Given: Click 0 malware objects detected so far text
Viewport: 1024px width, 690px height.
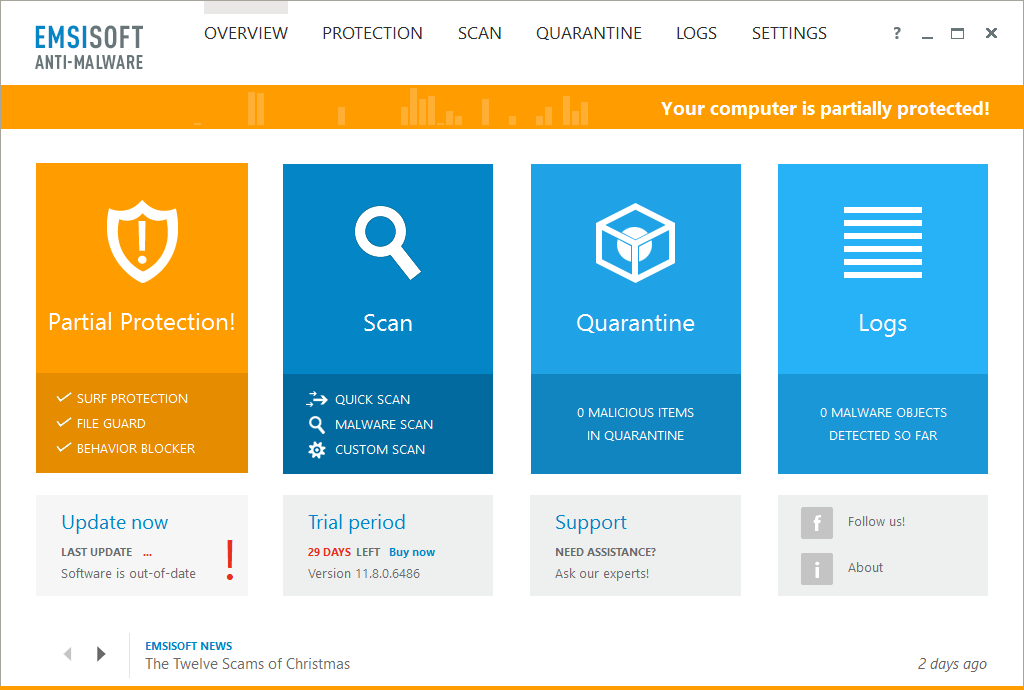Looking at the screenshot, I should tap(883, 424).
